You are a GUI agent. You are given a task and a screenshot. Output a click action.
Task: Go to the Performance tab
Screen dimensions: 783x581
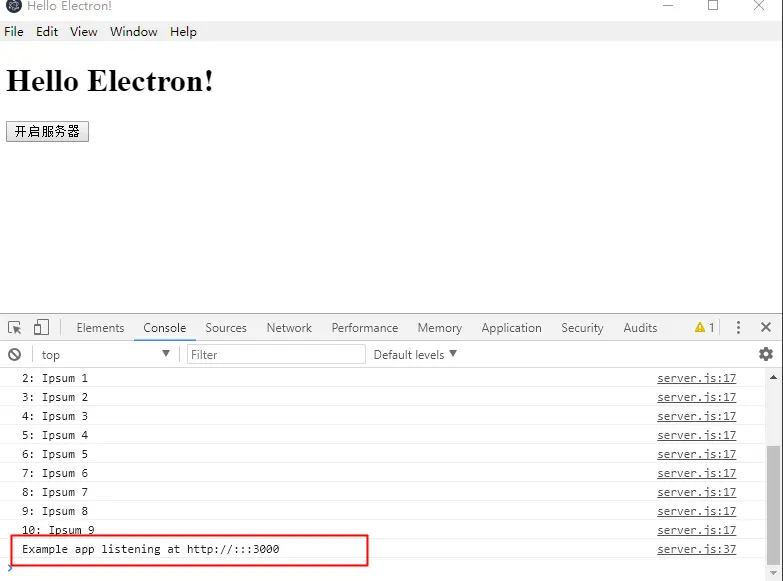[x=365, y=328]
